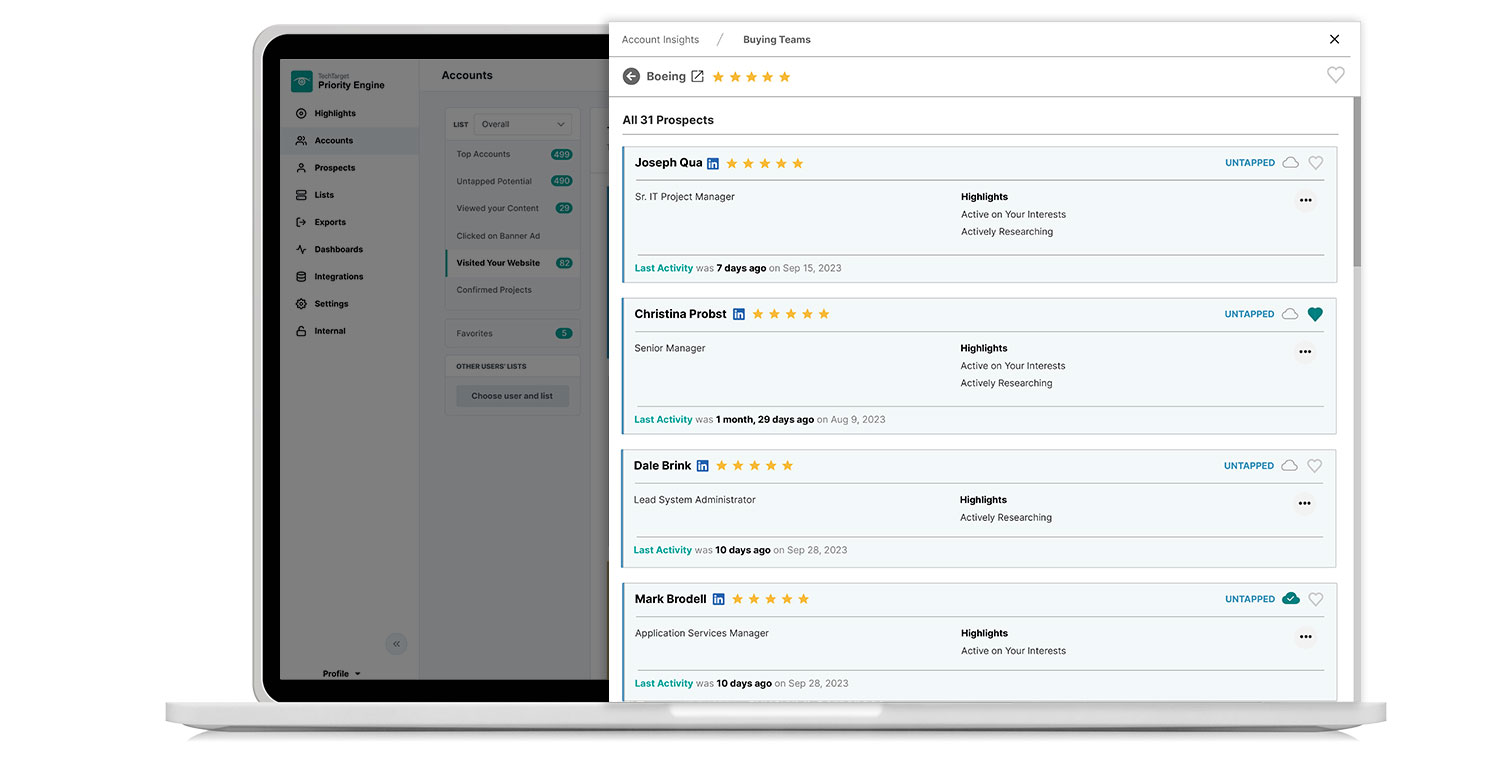Select the Clicked on Banner Ad list
This screenshot has width=1500, height=762.
pyautogui.click(x=513, y=236)
